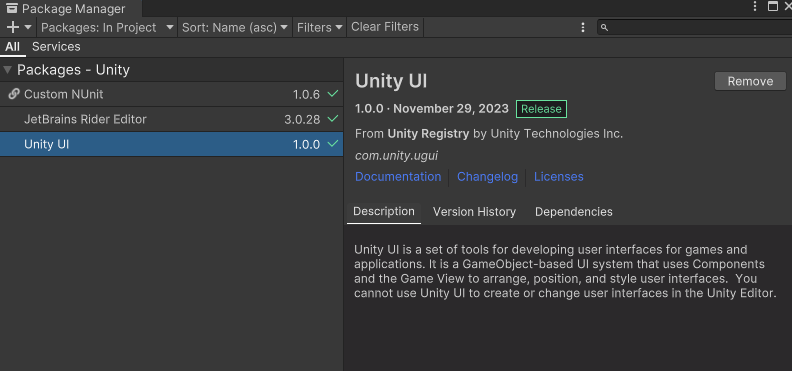Select the Custom NUnit package
Screen dimensions: 792x371
point(171,94)
